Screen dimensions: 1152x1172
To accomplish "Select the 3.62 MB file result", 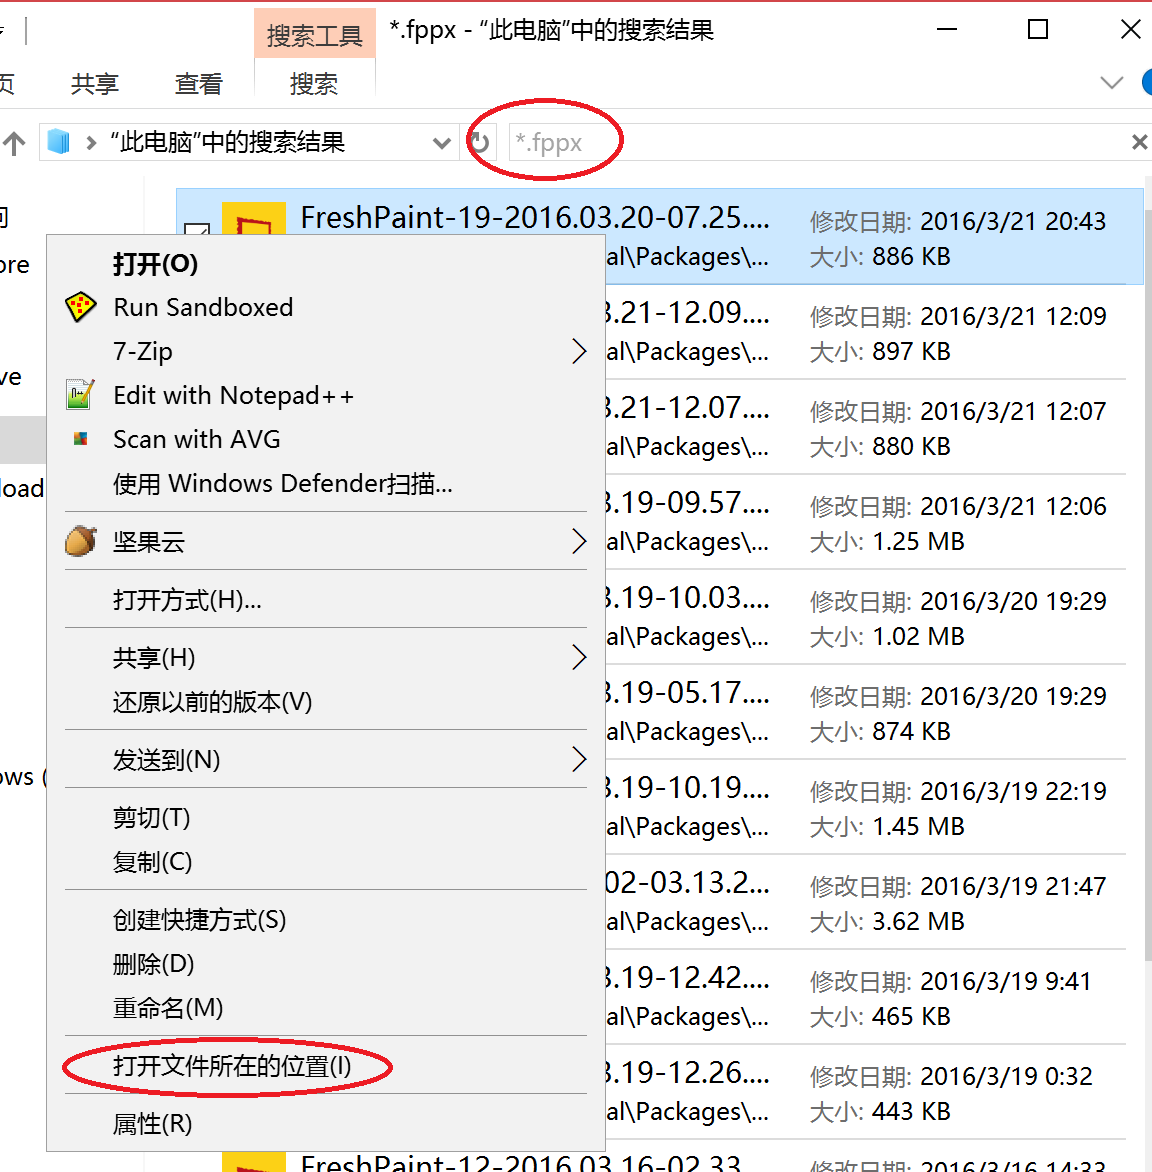I will coord(870,902).
